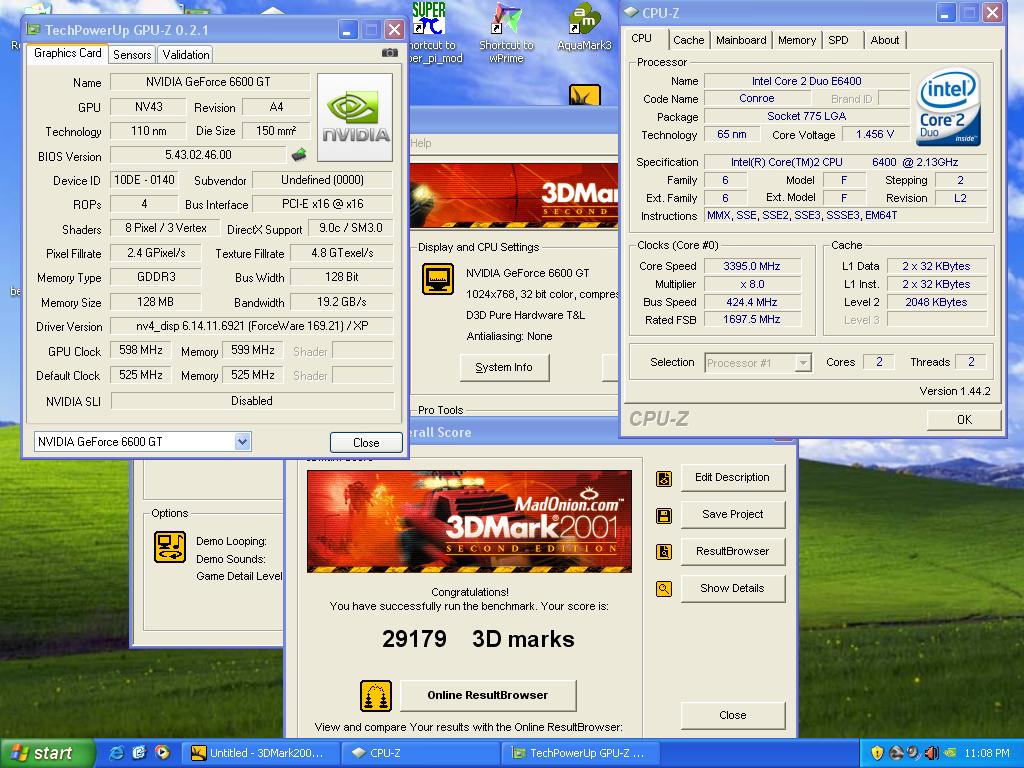Screen dimensions: 1024x768
Task: Click the security shield tray icon
Action: (877, 753)
